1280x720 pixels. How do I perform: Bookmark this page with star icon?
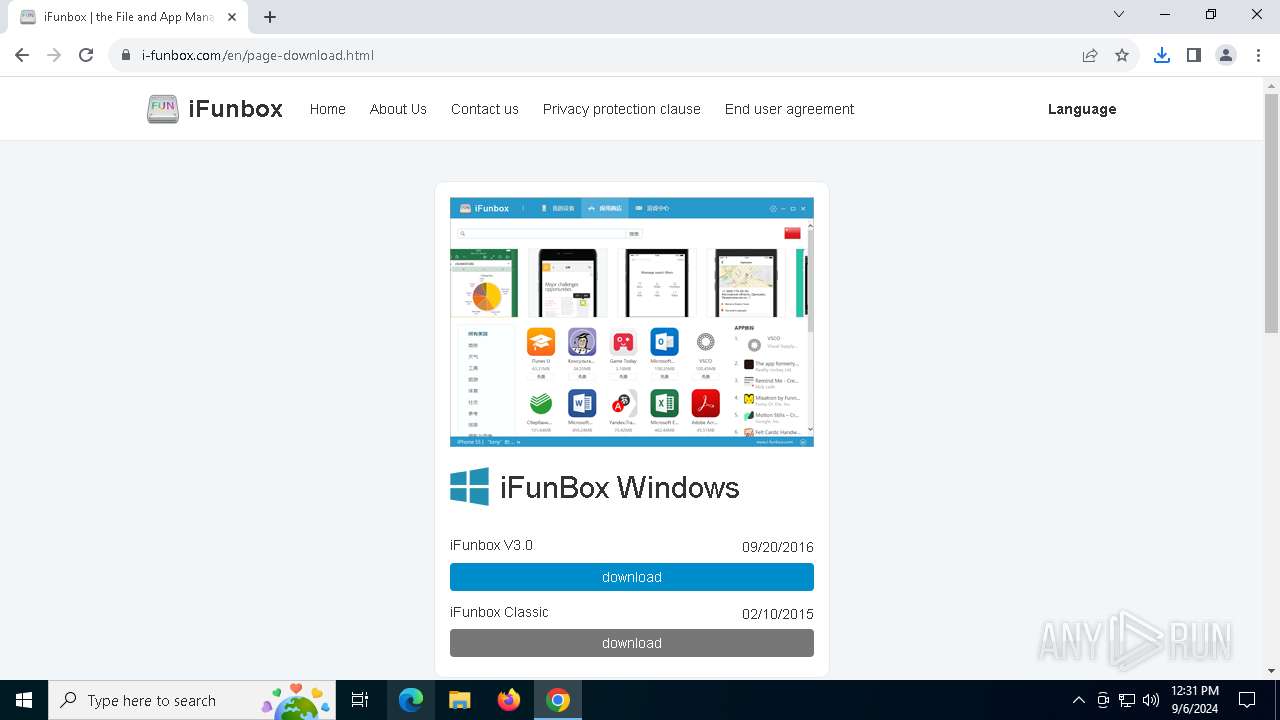pos(1122,55)
